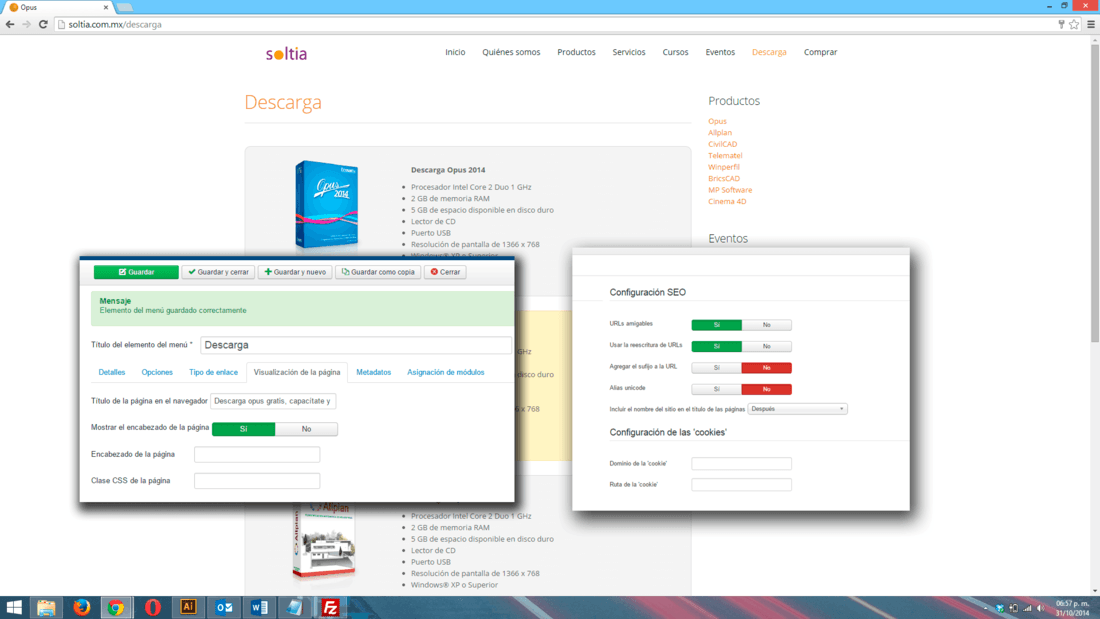Open File Explorer from the taskbar
Screen dimensions: 1100x619
tap(46, 608)
